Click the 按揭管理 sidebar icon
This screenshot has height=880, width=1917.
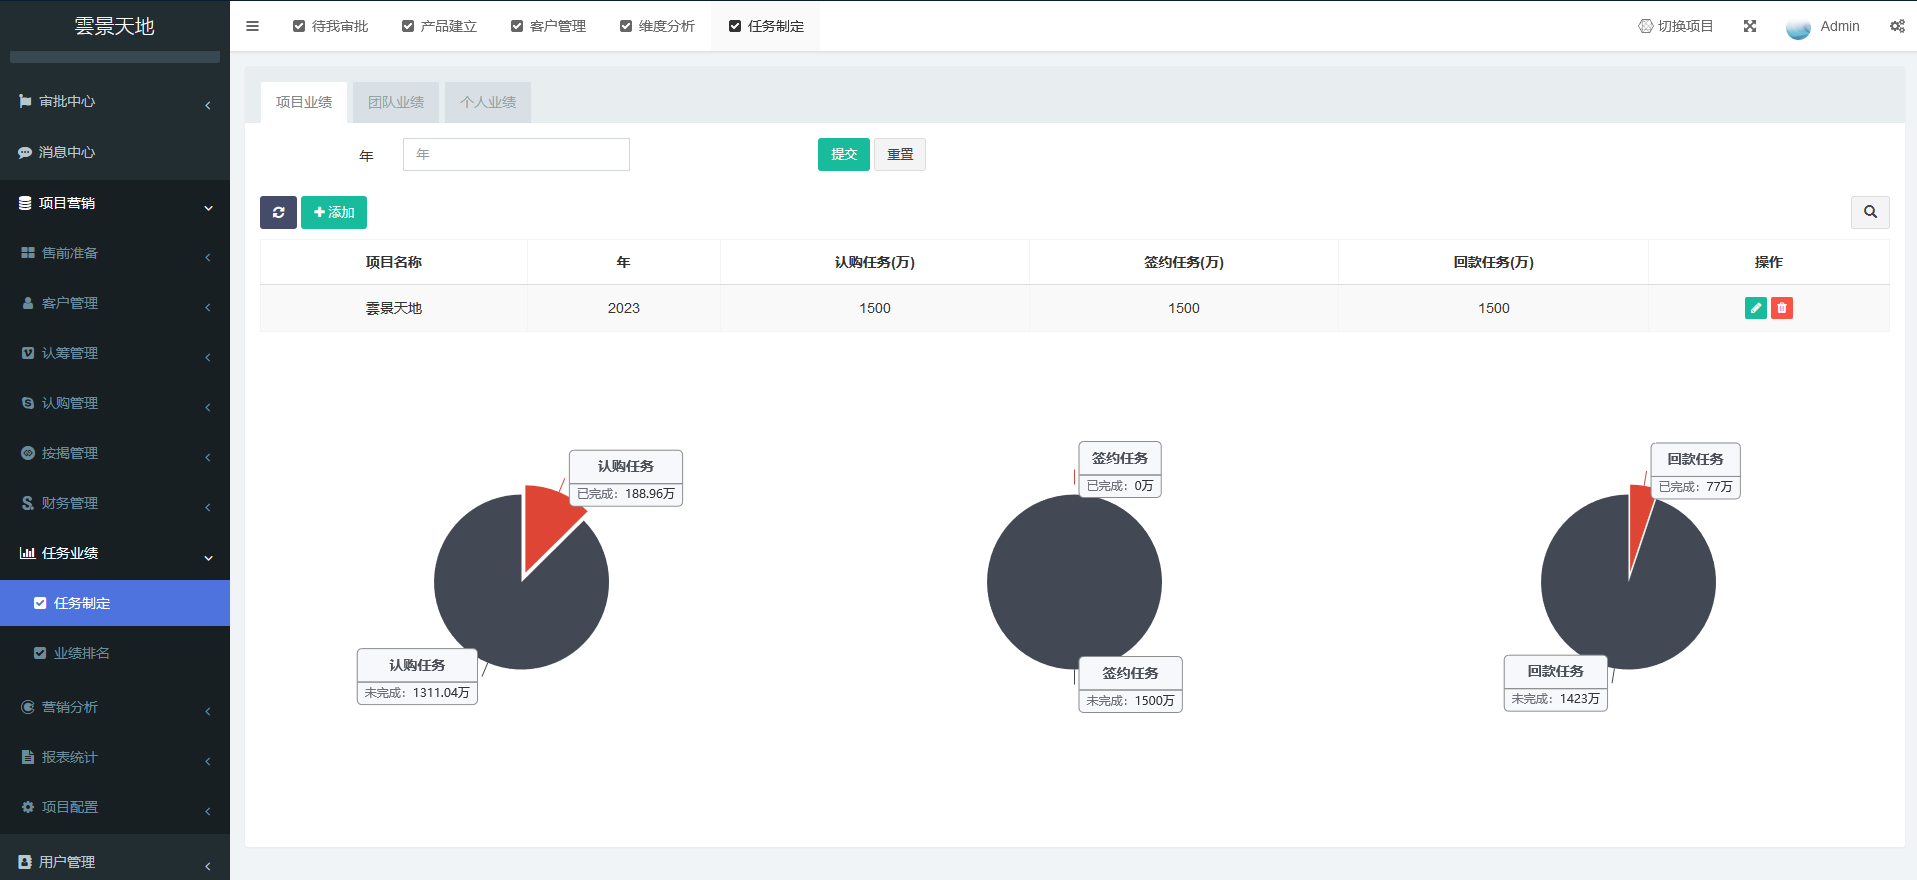[x=28, y=453]
